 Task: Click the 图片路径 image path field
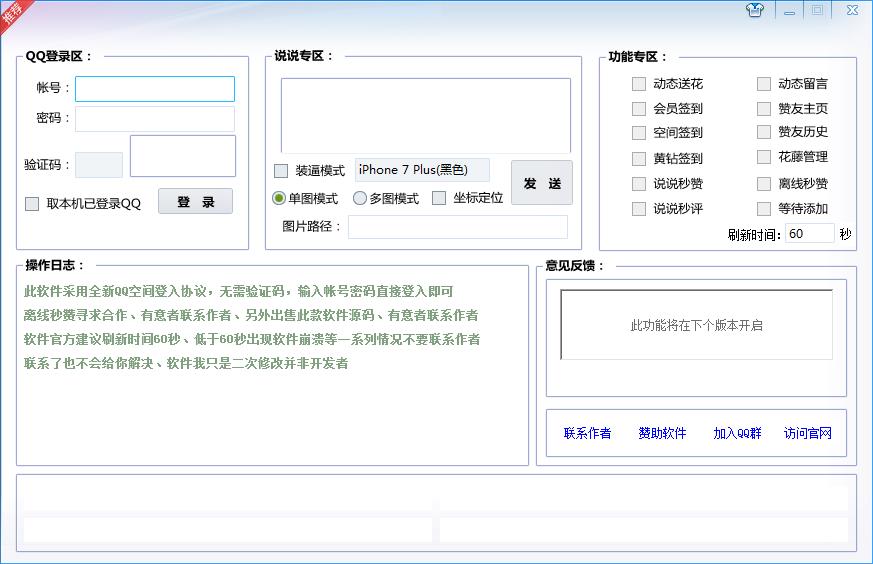[457, 227]
